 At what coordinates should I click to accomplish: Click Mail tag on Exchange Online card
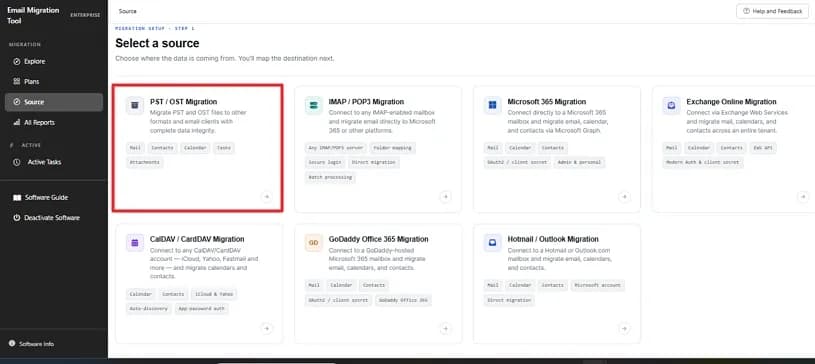click(672, 148)
